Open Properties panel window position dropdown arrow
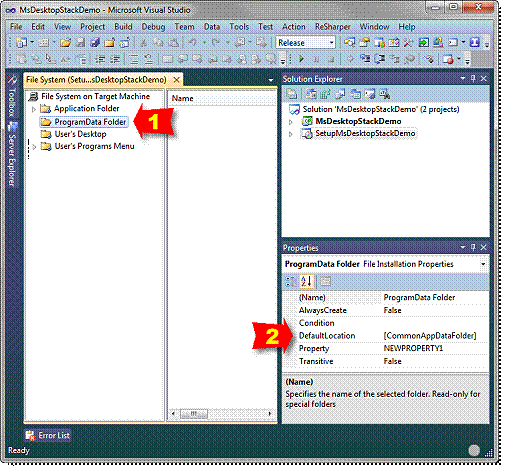Image resolution: width=509 pixels, height=473 pixels. (463, 247)
